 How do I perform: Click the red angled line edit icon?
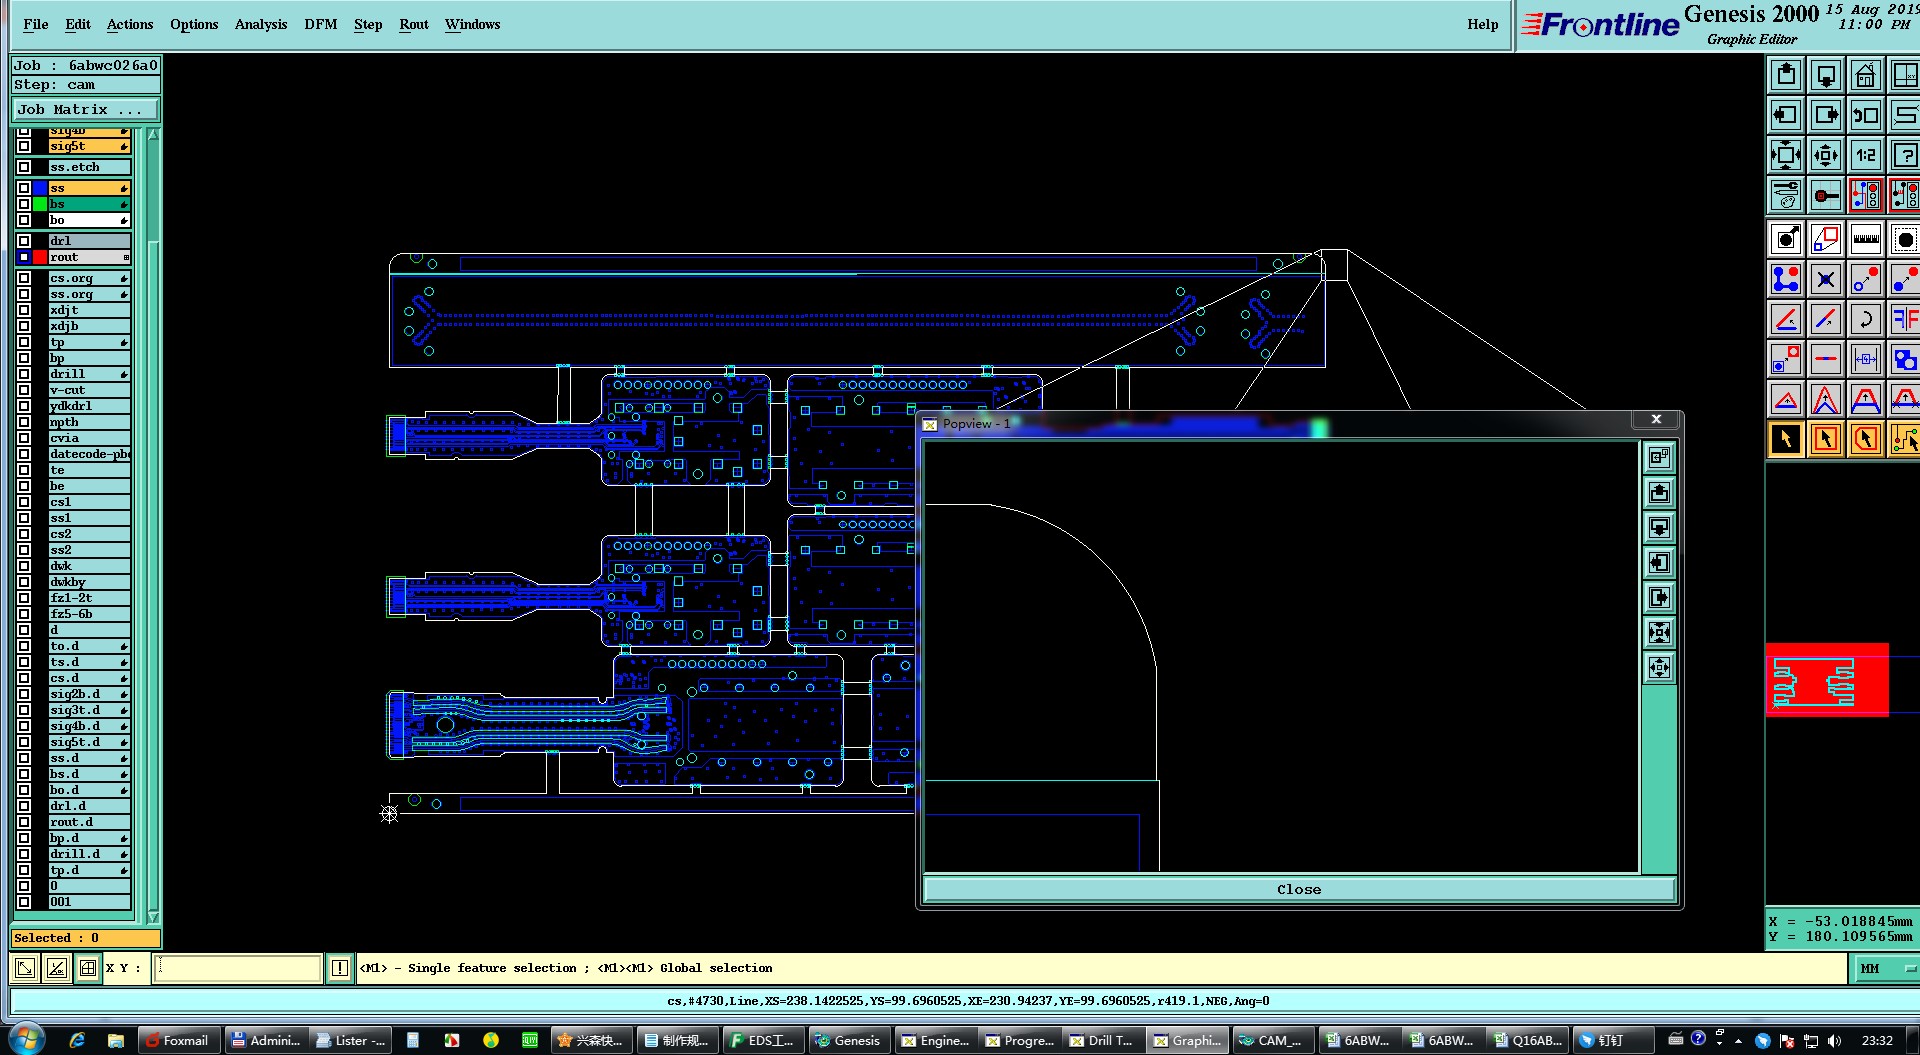(x=1786, y=319)
